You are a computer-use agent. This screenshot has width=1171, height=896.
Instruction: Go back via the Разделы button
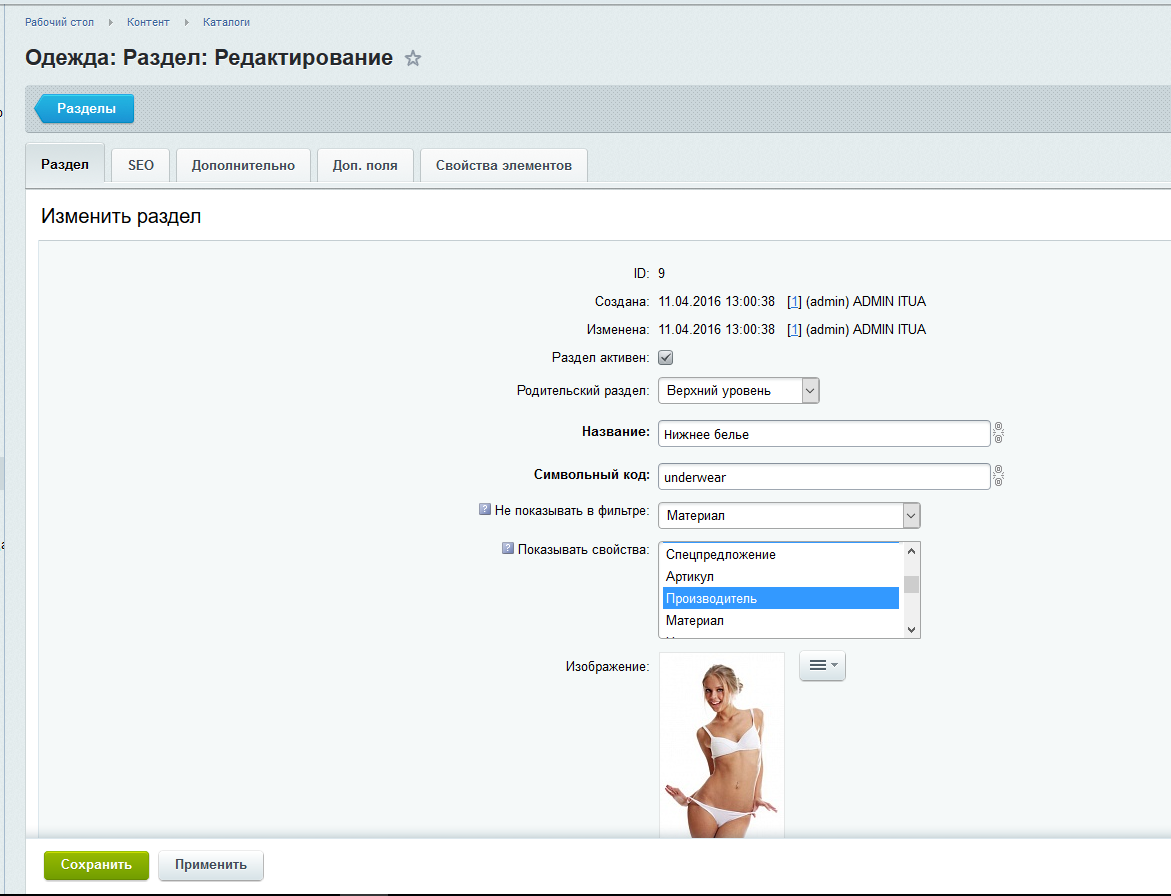click(x=85, y=109)
